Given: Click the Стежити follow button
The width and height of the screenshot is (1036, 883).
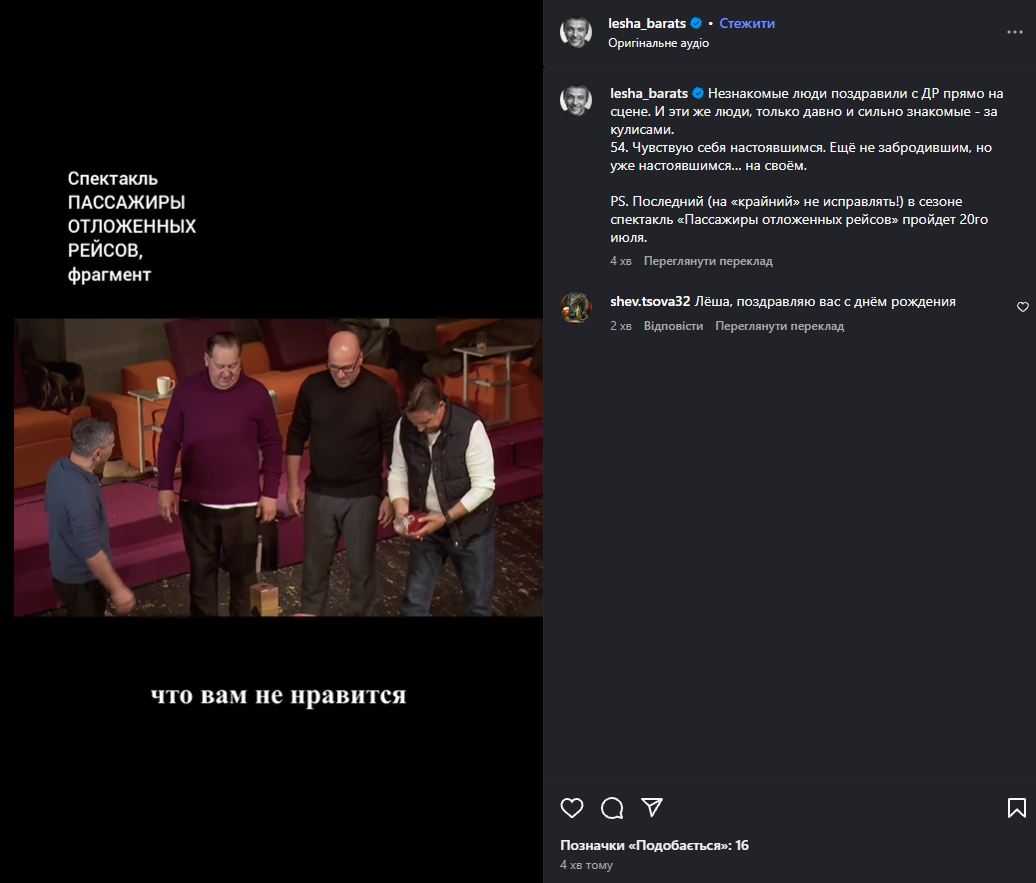Looking at the screenshot, I should (x=747, y=23).
